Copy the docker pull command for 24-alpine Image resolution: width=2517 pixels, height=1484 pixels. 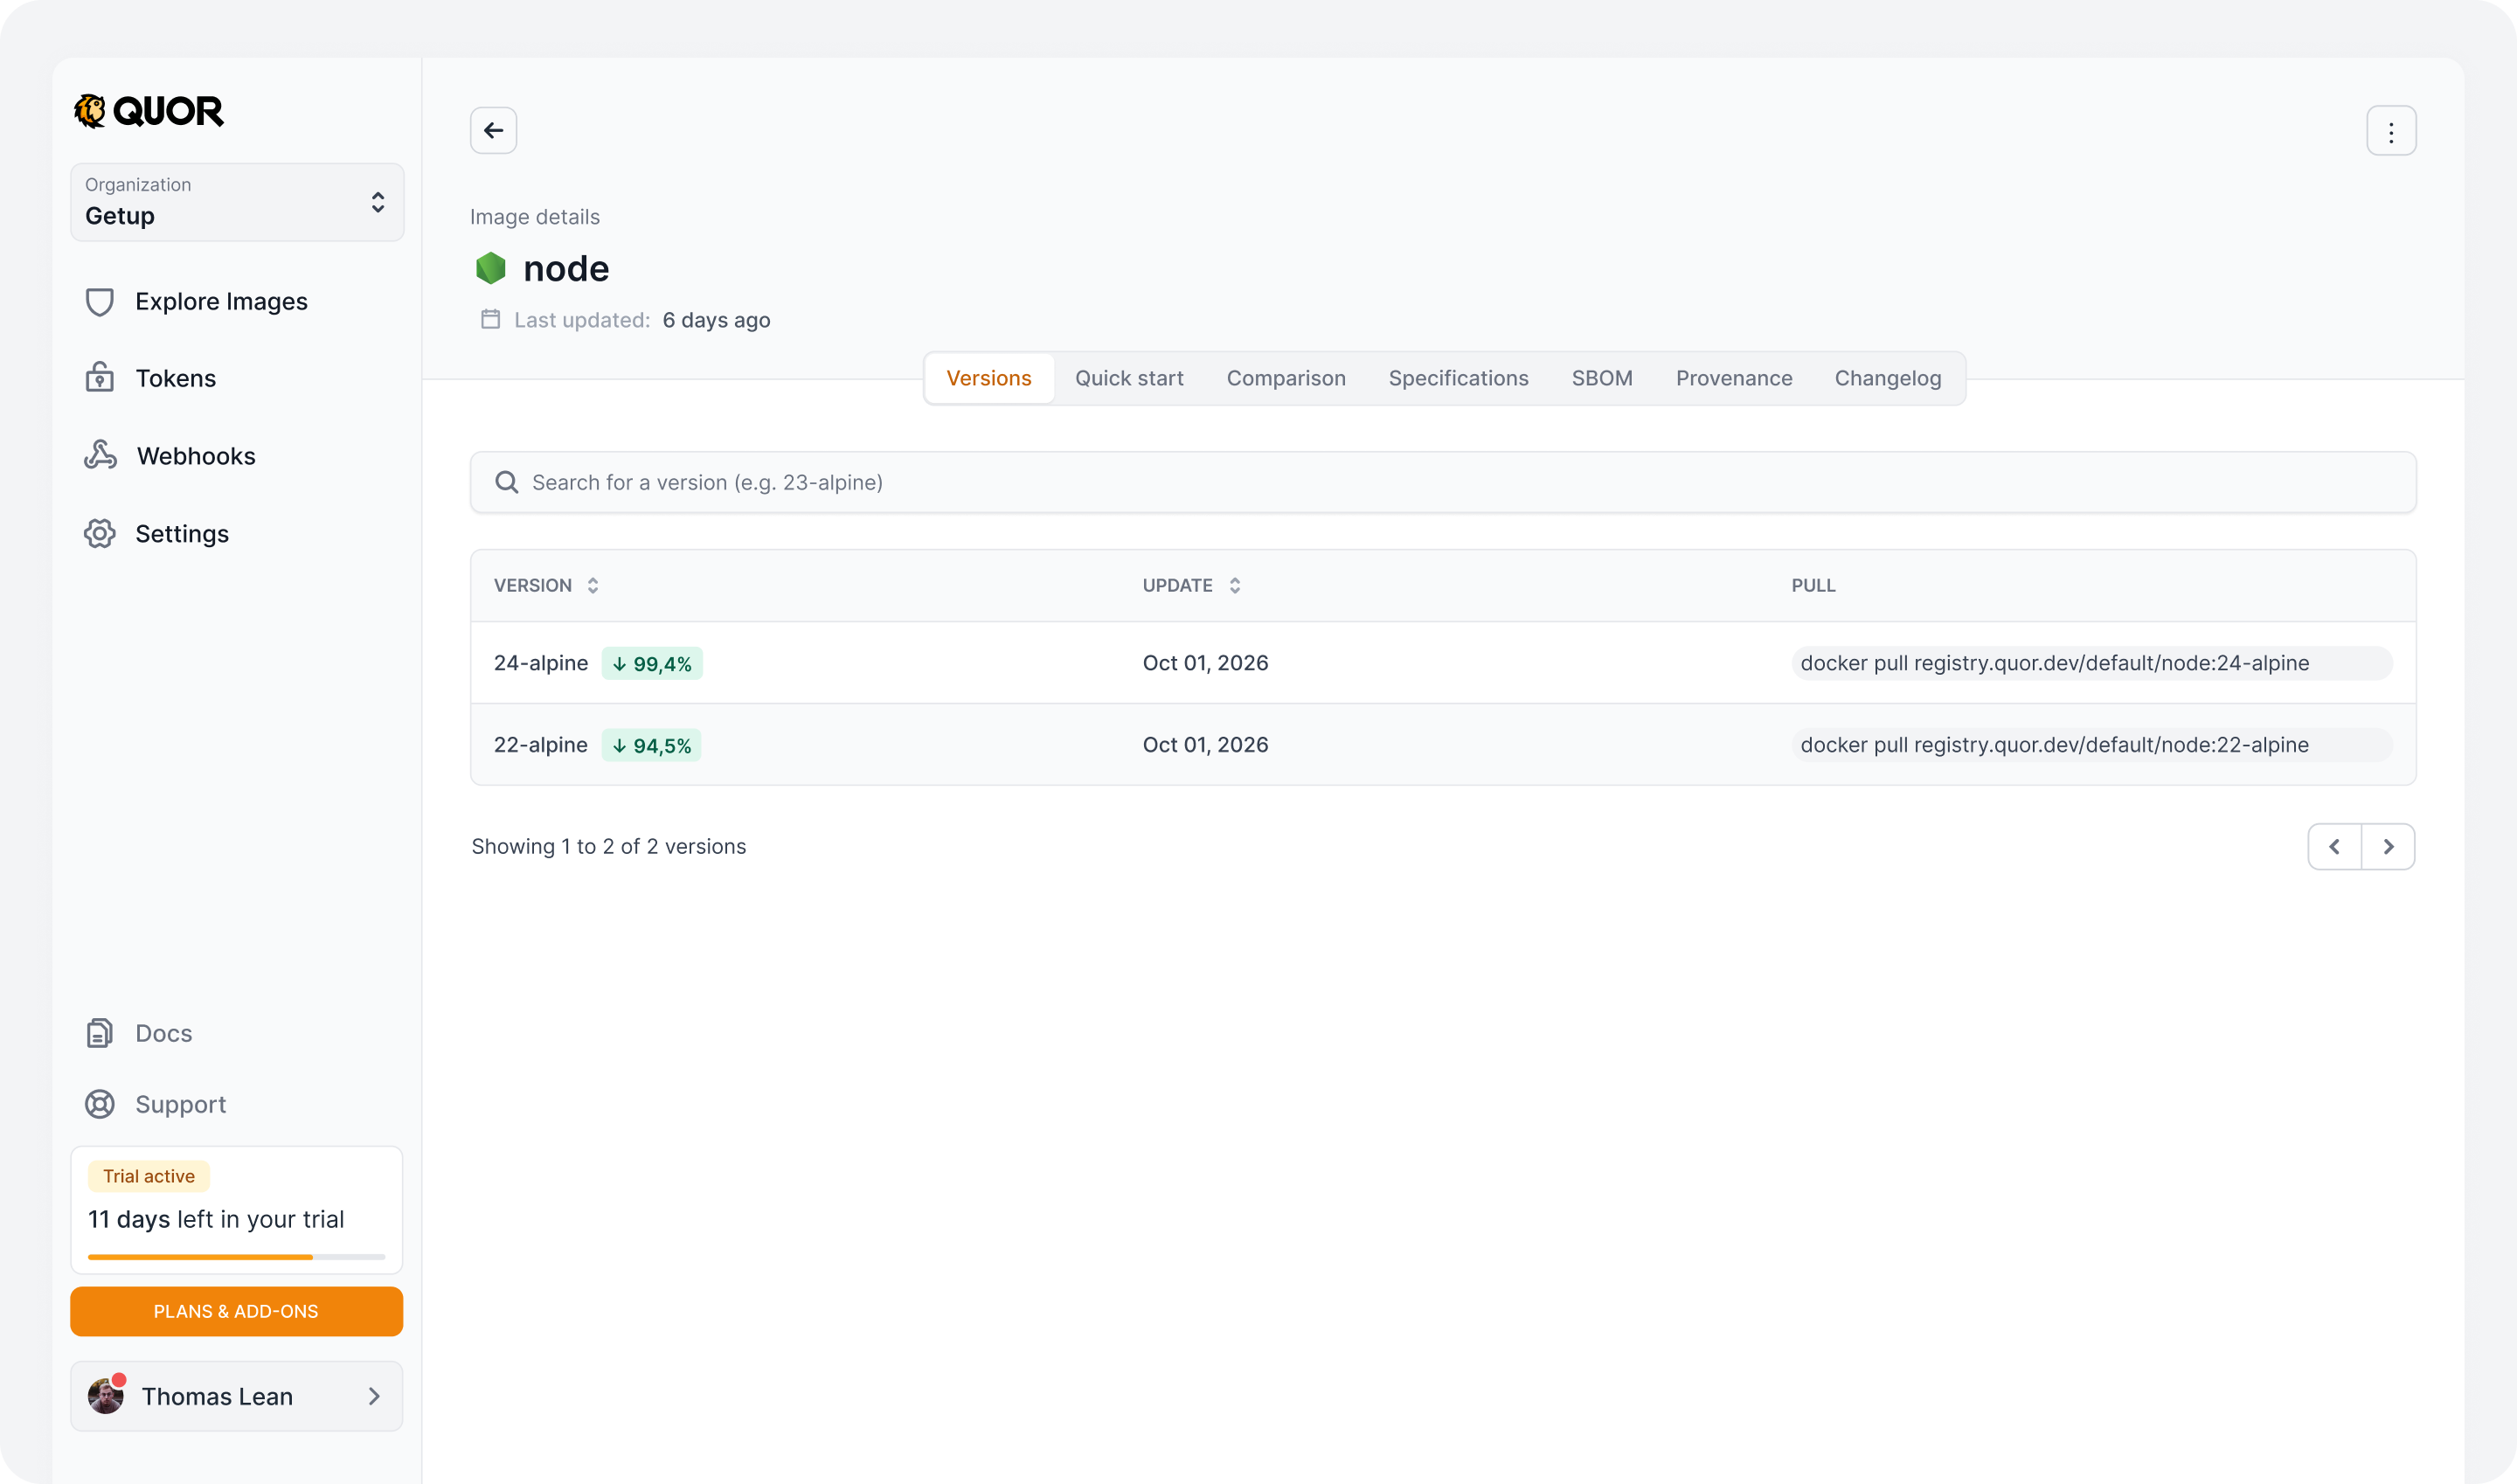pos(2091,663)
